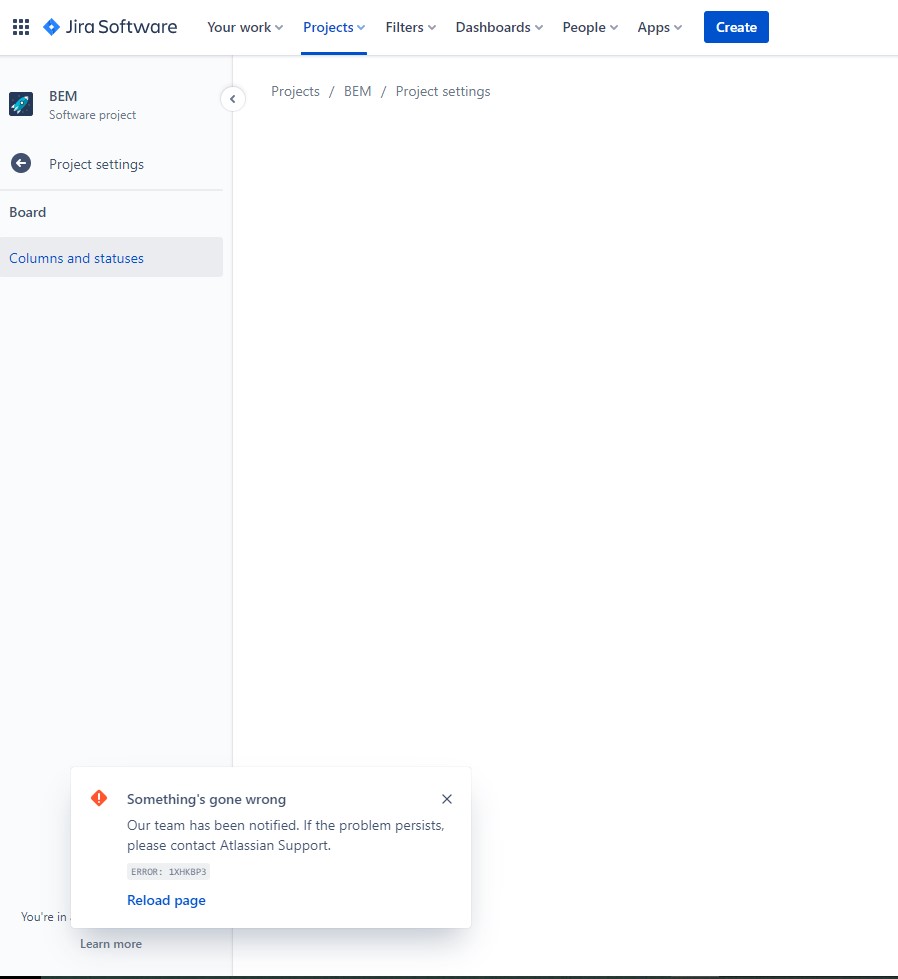The height and width of the screenshot is (979, 898).
Task: Open the Projects dropdown menu
Action: tap(334, 27)
